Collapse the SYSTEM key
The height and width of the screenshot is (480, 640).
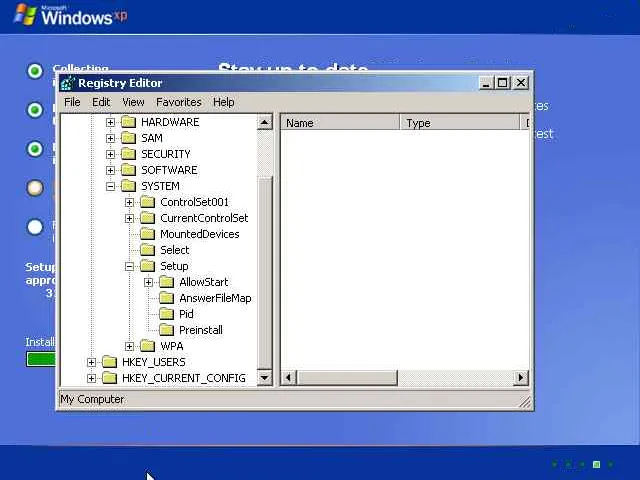coord(110,187)
